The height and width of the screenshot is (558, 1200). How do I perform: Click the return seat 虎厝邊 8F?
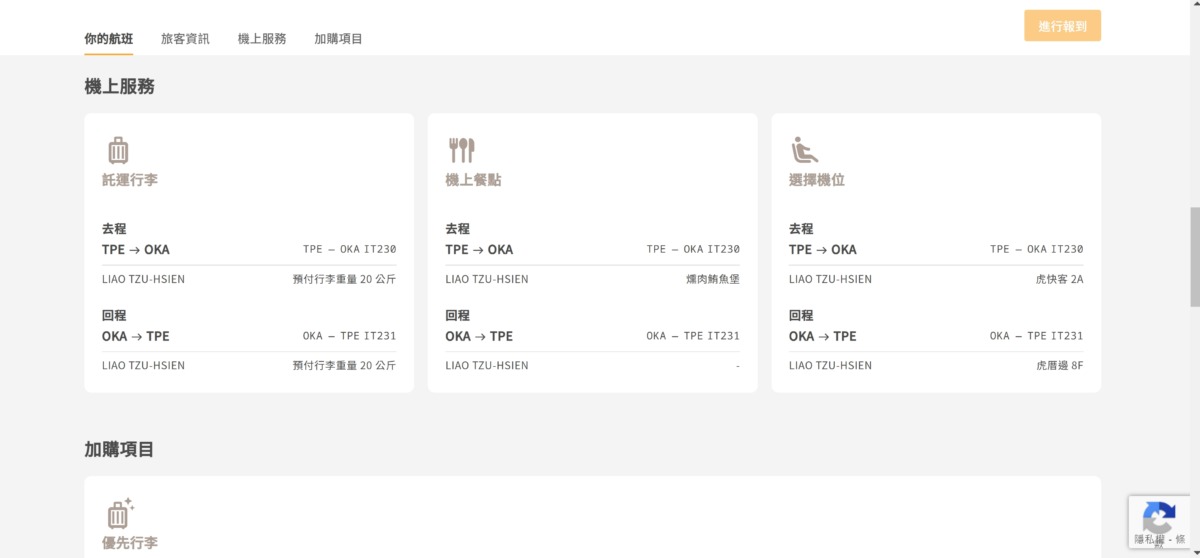pos(1059,366)
